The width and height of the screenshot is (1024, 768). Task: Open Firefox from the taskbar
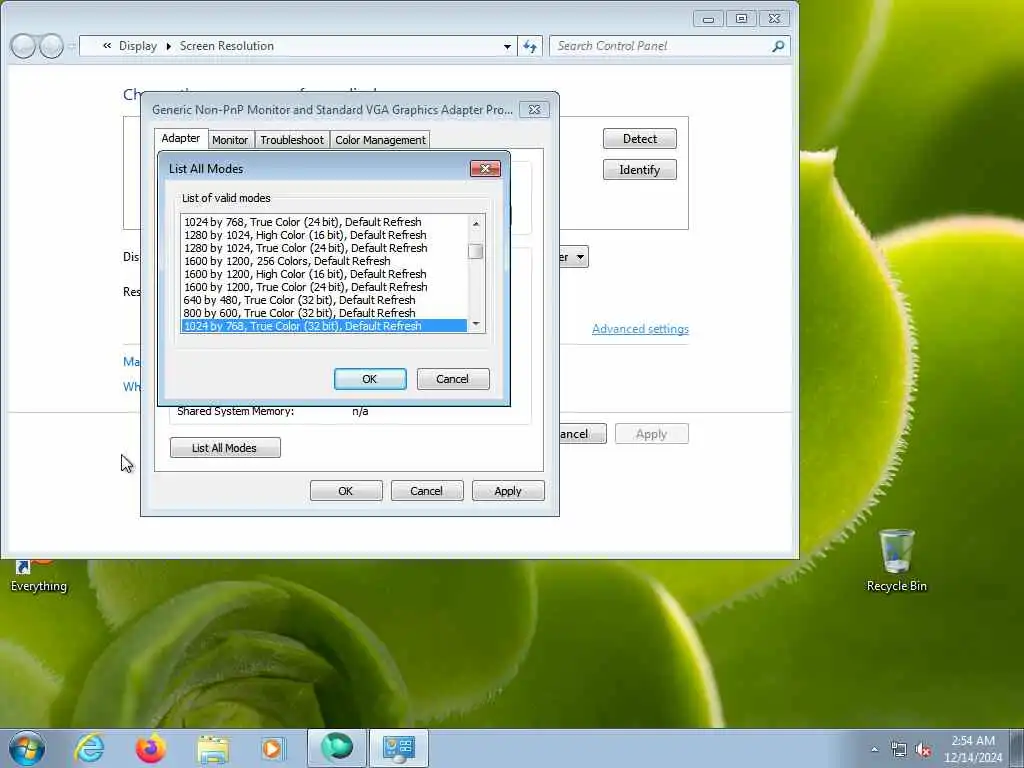150,748
